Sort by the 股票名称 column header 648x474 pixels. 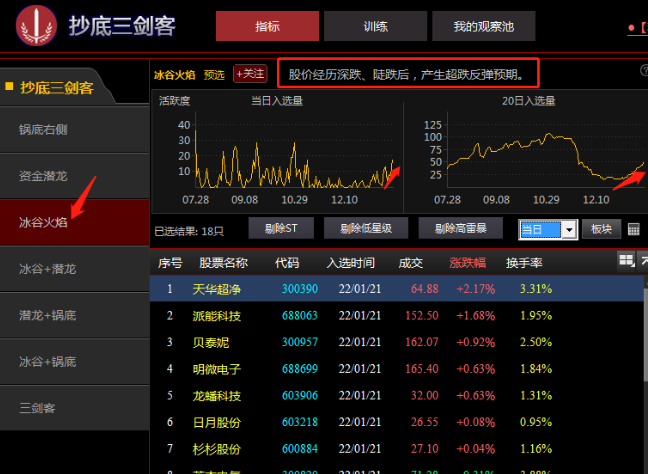(224, 263)
